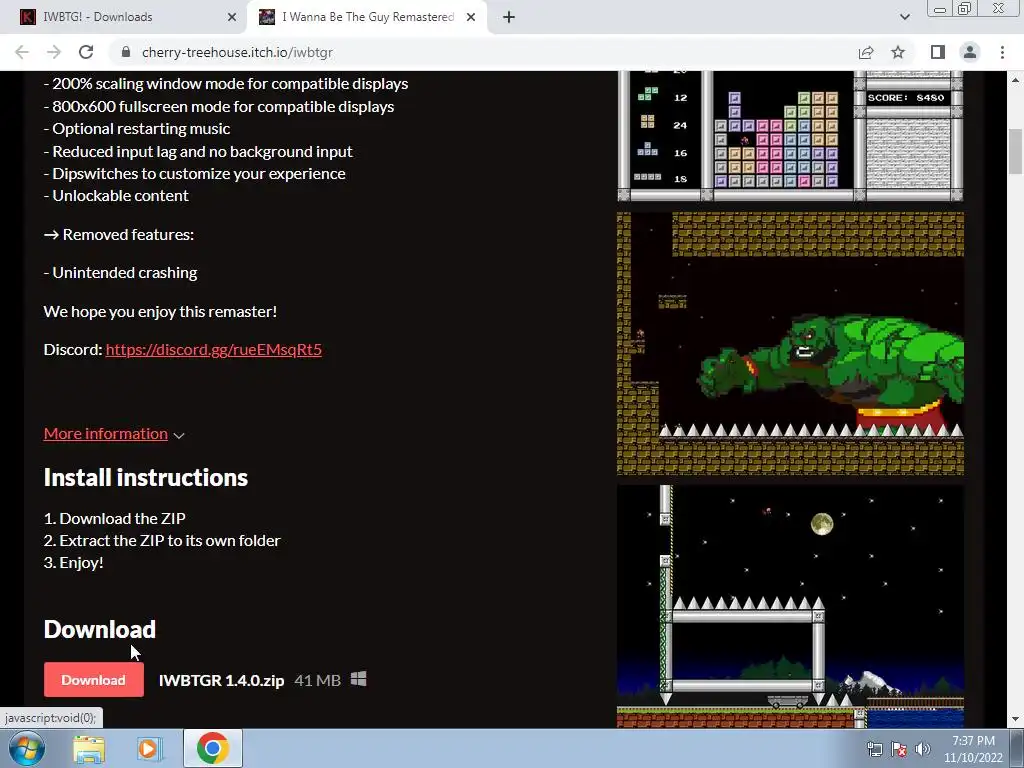Viewport: 1024px width, 768px height.
Task: Open a new browser tab
Action: (x=509, y=17)
